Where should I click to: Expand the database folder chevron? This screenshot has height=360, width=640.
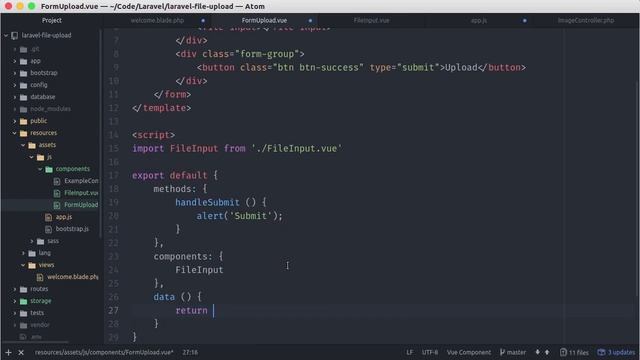15,97
